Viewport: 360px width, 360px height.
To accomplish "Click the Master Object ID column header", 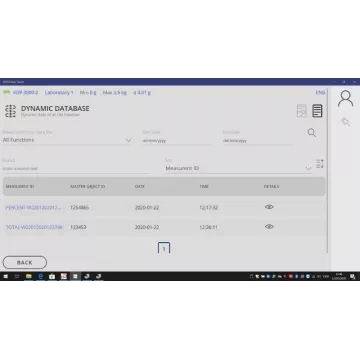I will click(87, 186).
